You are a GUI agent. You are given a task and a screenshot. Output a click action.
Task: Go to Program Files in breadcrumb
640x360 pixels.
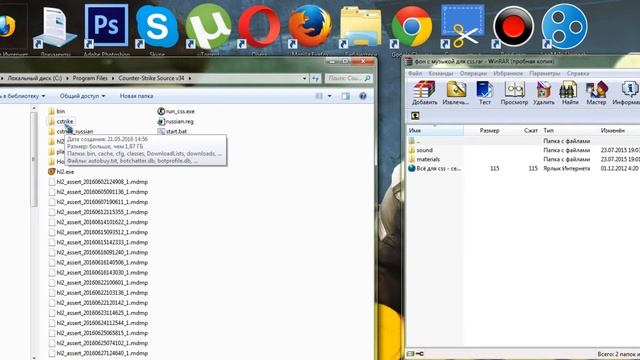(x=90, y=78)
